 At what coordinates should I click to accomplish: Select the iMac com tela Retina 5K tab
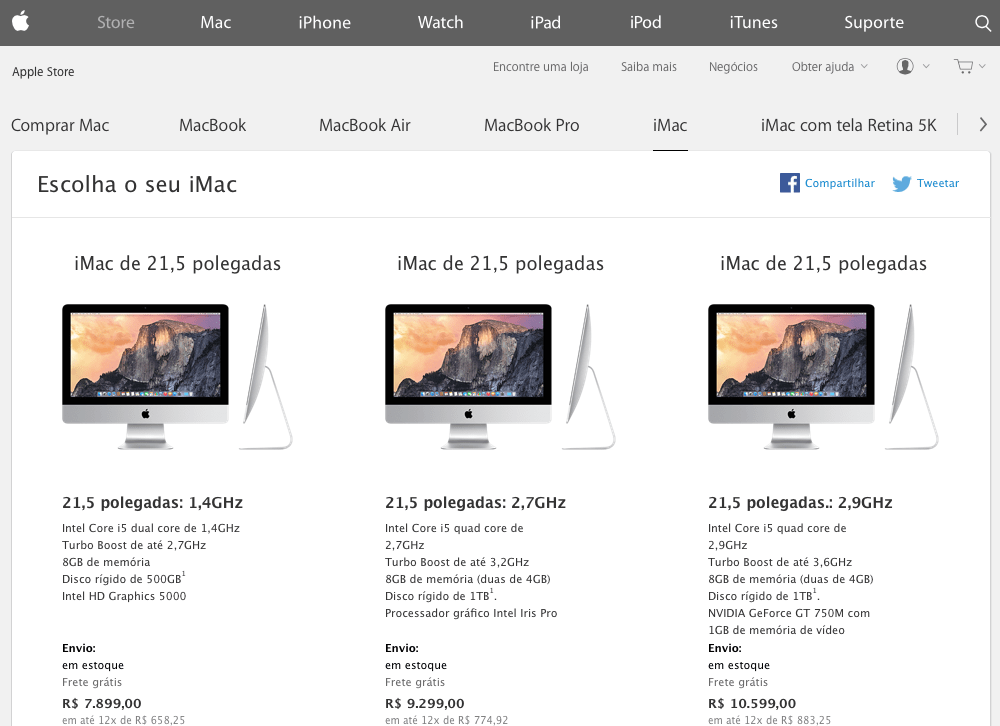click(848, 125)
